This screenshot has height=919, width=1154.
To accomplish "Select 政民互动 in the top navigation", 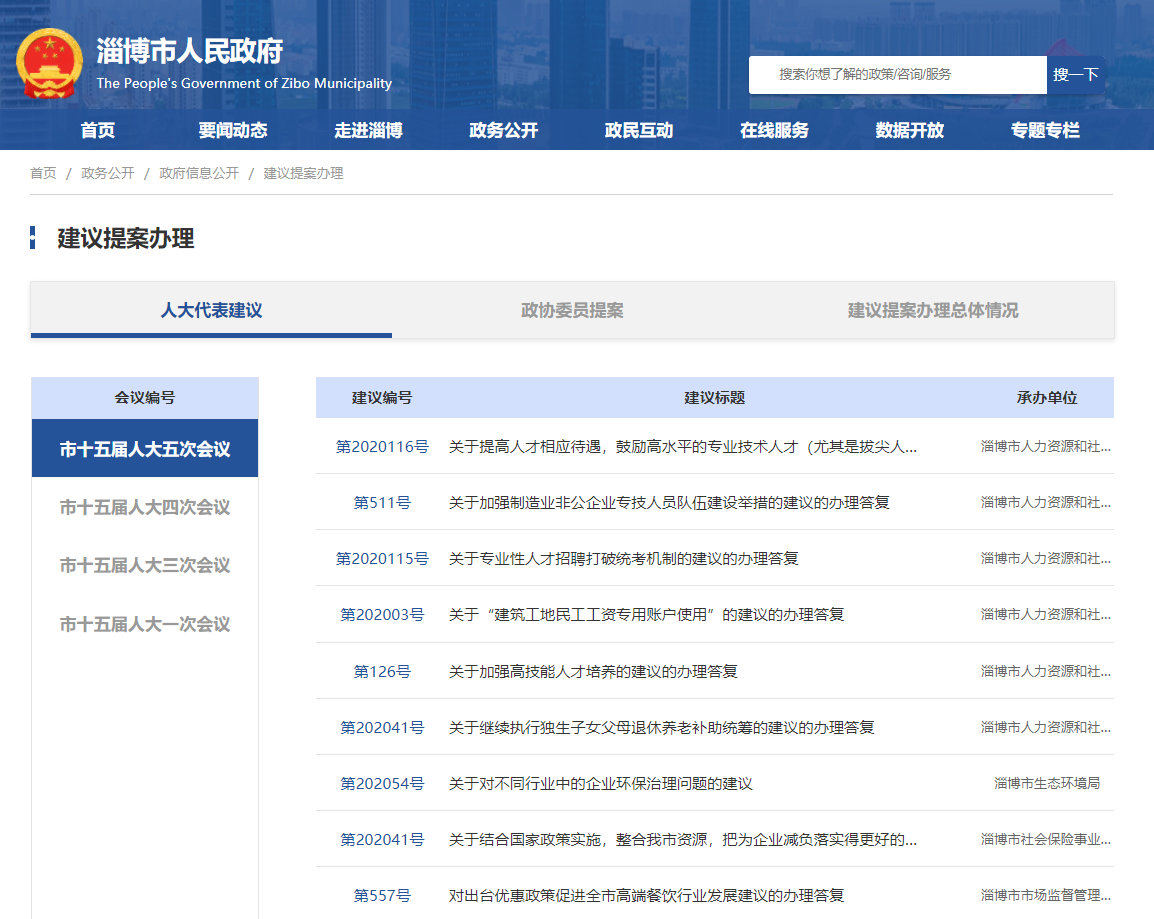I will (x=639, y=131).
